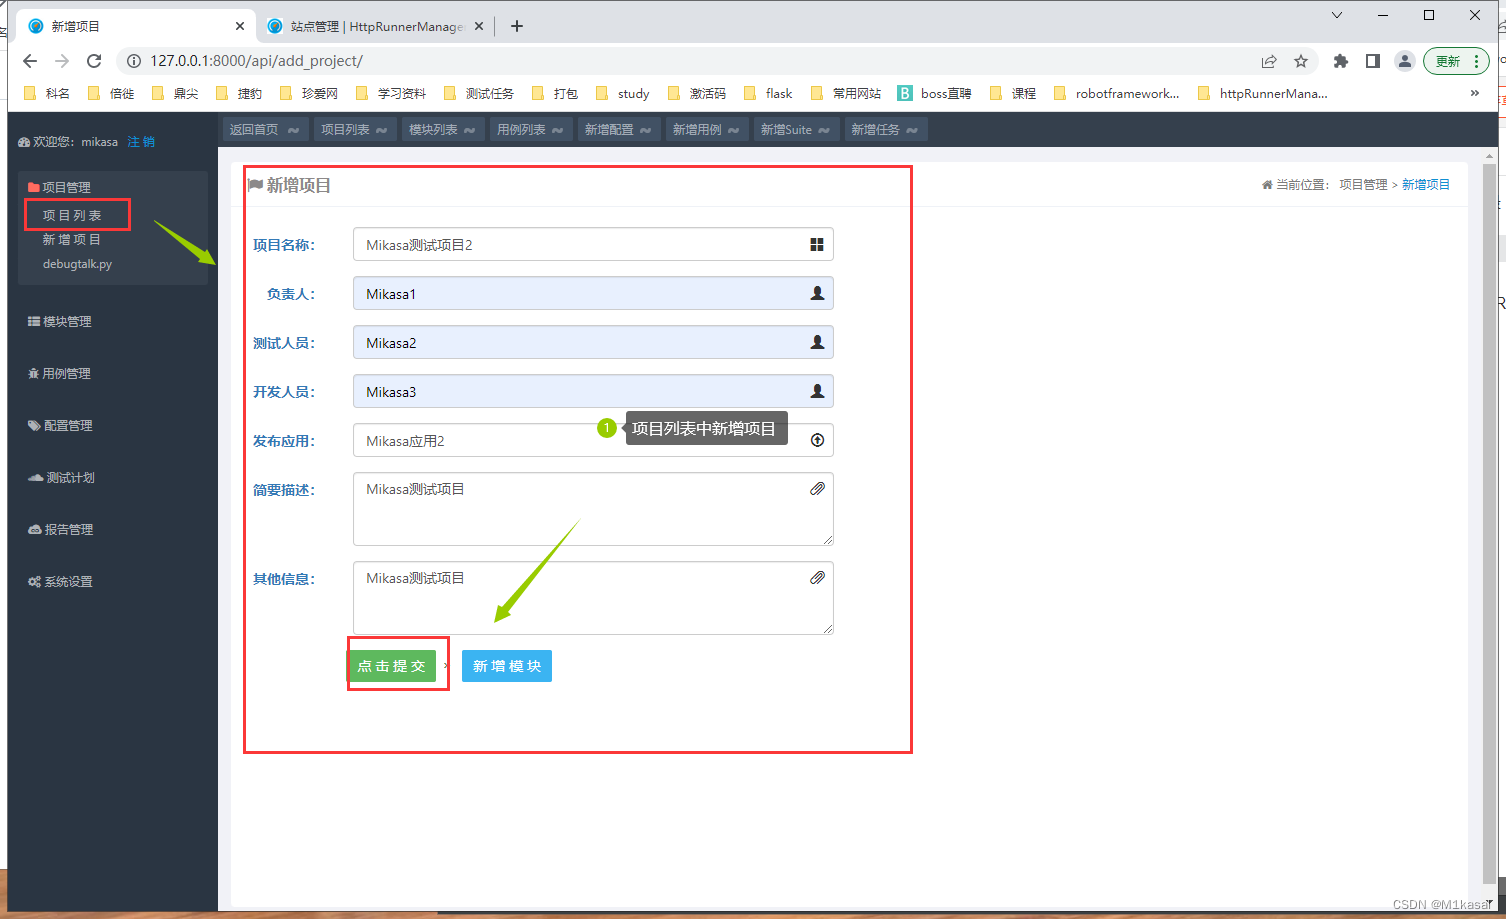Open the httpRunnerMana... bookmark folder
Image resolution: width=1506 pixels, height=919 pixels.
pyautogui.click(x=1263, y=93)
